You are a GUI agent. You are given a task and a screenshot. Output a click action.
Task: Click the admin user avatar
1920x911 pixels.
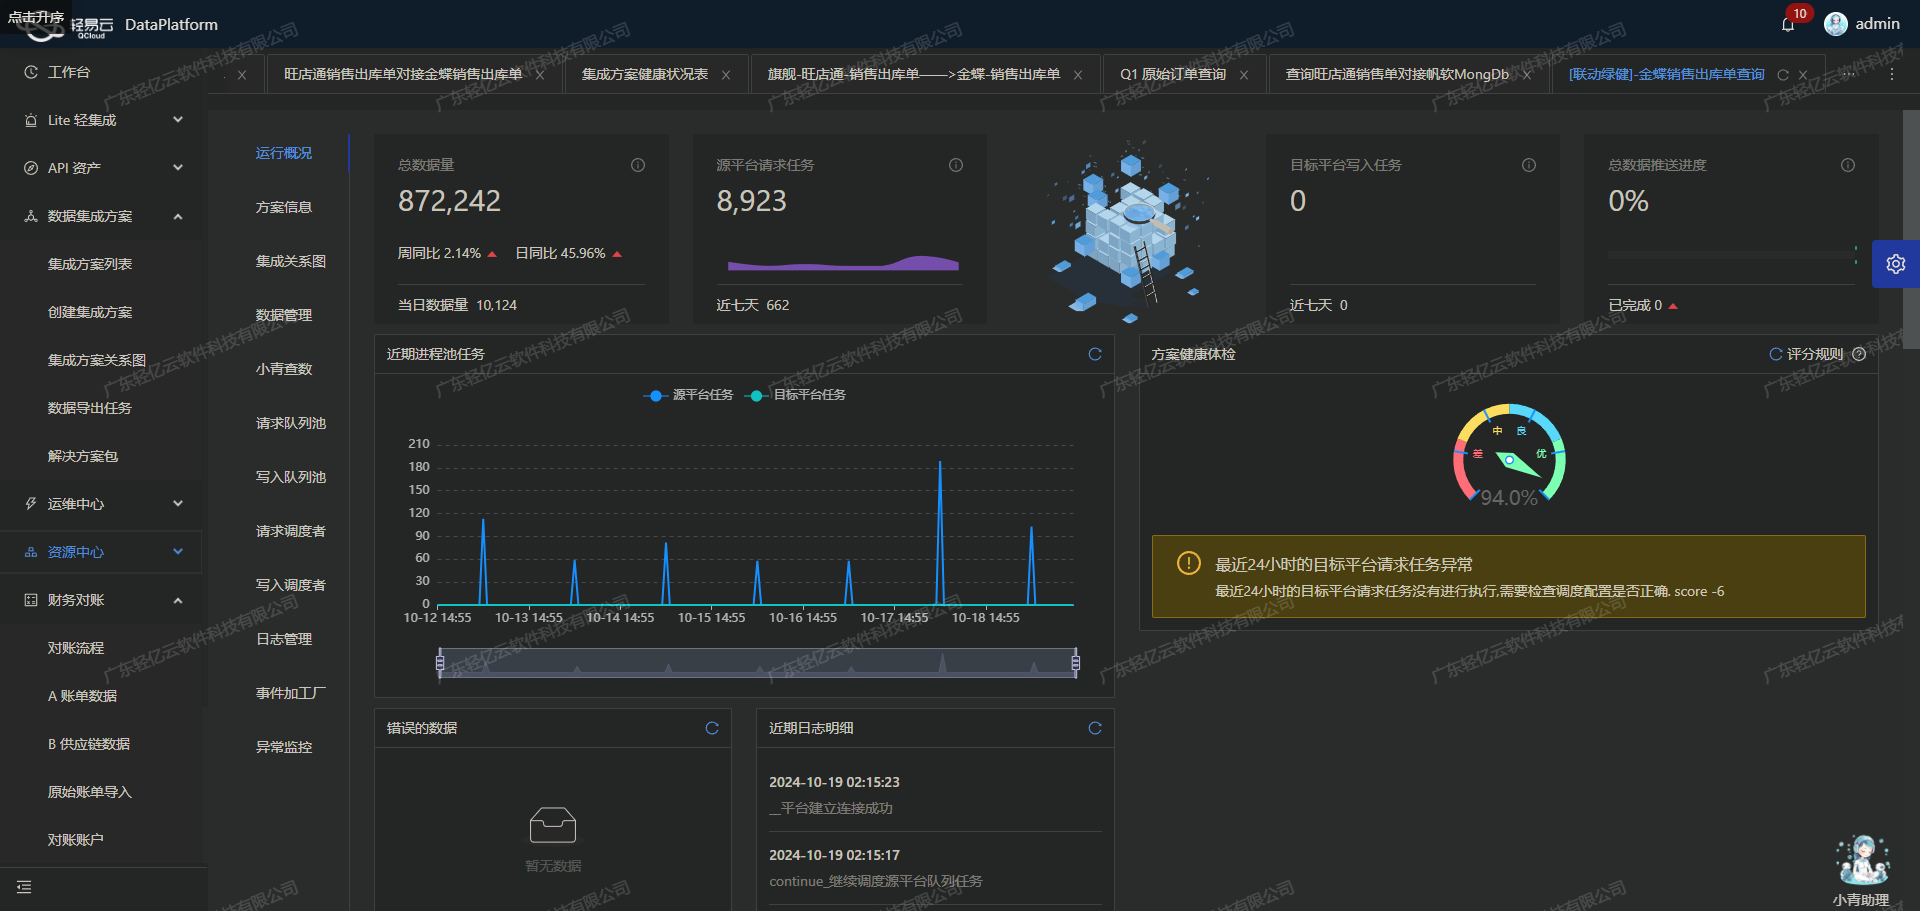point(1836,24)
